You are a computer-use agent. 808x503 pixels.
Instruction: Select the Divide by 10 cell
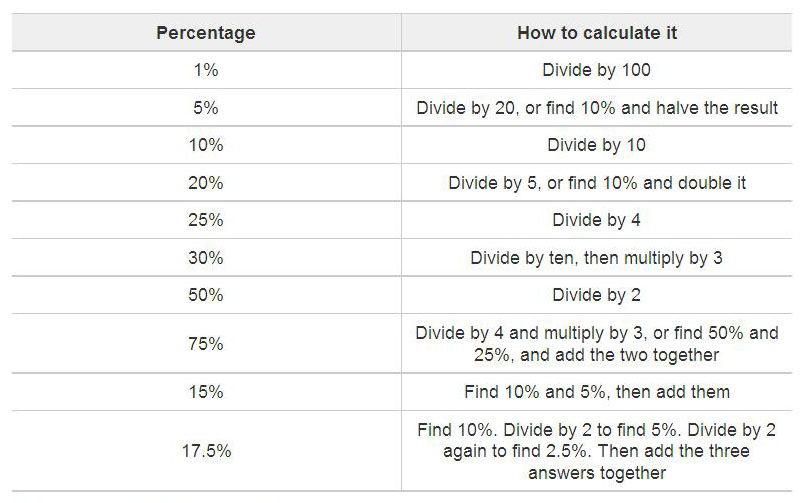click(596, 145)
